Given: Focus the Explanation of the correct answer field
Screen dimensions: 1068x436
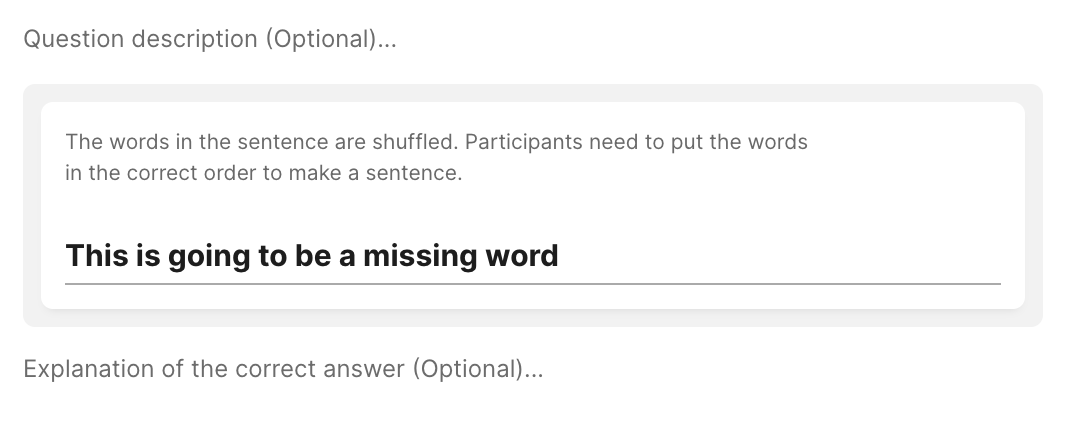Looking at the screenshot, I should point(283,369).
